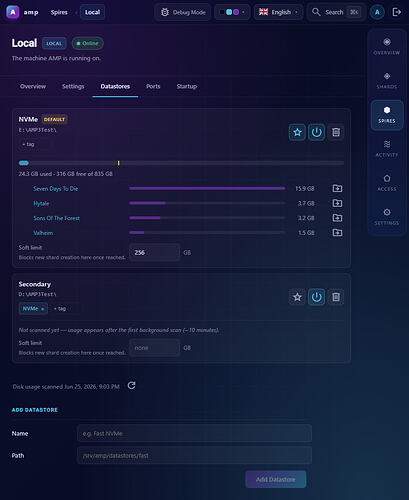Go to Shards in the sidebar
The height and width of the screenshot is (500, 409).
point(387,80)
